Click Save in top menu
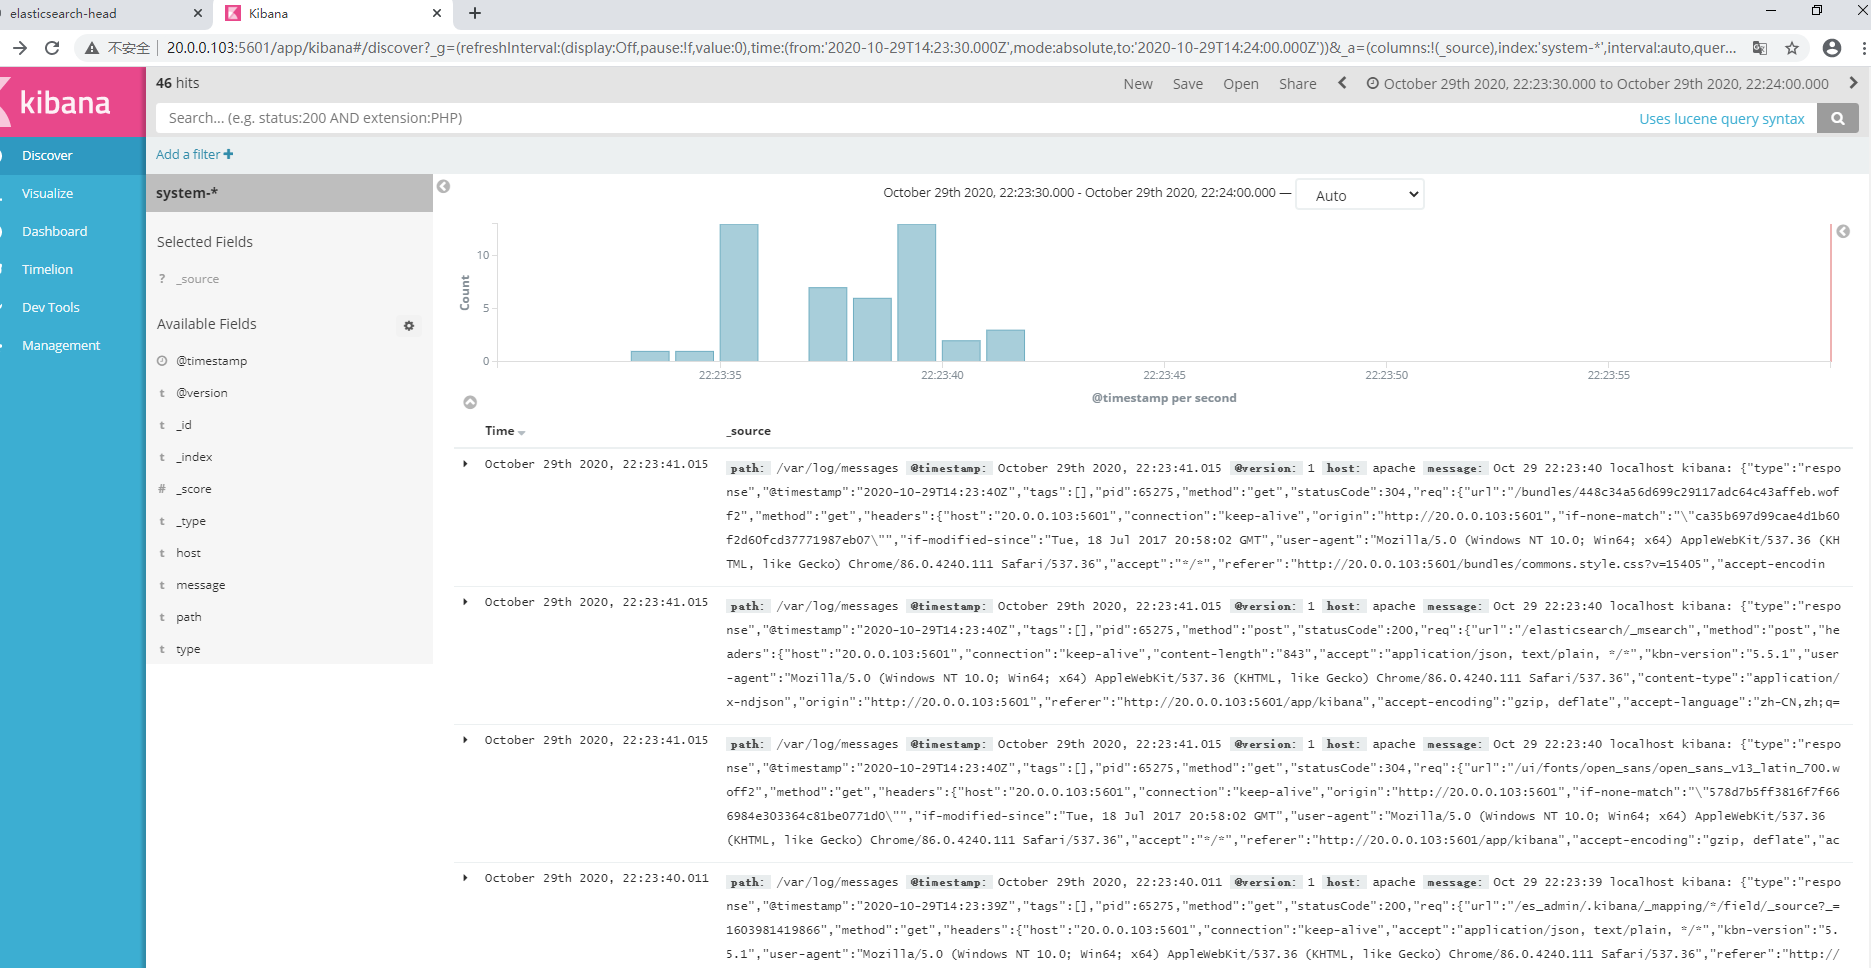 [x=1187, y=84]
